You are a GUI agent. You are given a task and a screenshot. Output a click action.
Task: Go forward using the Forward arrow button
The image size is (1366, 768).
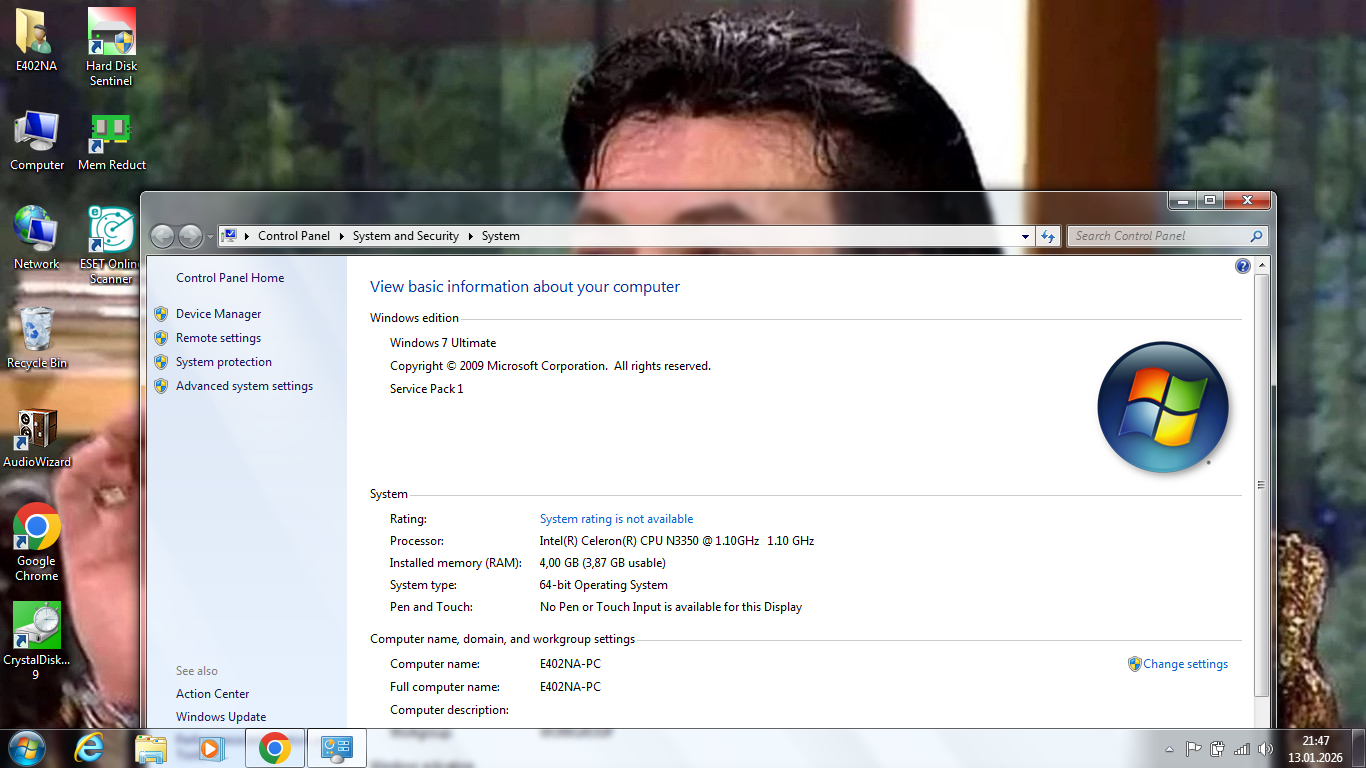point(190,236)
